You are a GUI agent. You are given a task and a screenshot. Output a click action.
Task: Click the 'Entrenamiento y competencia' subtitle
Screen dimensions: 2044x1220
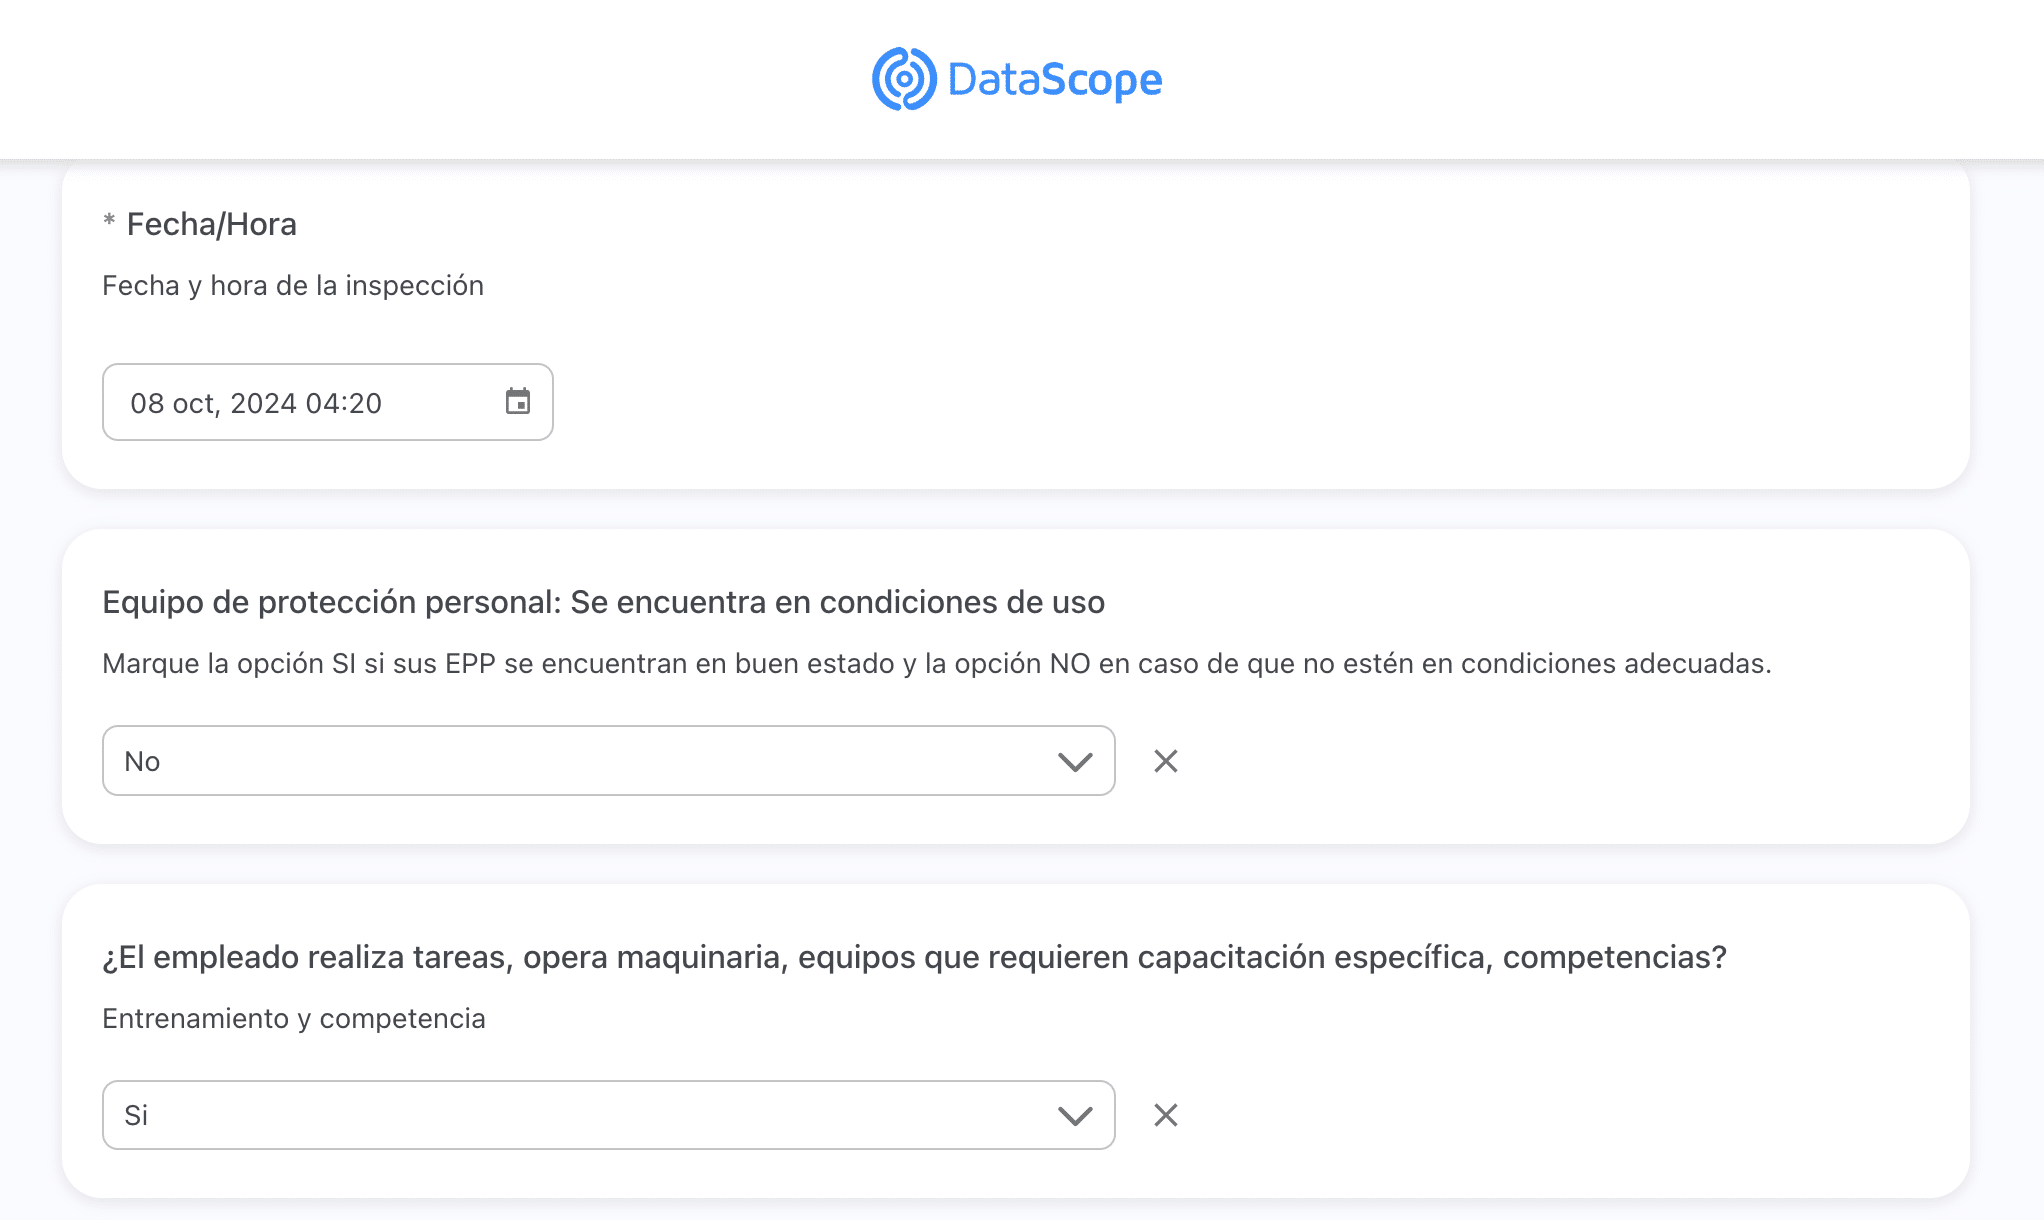click(x=294, y=1019)
